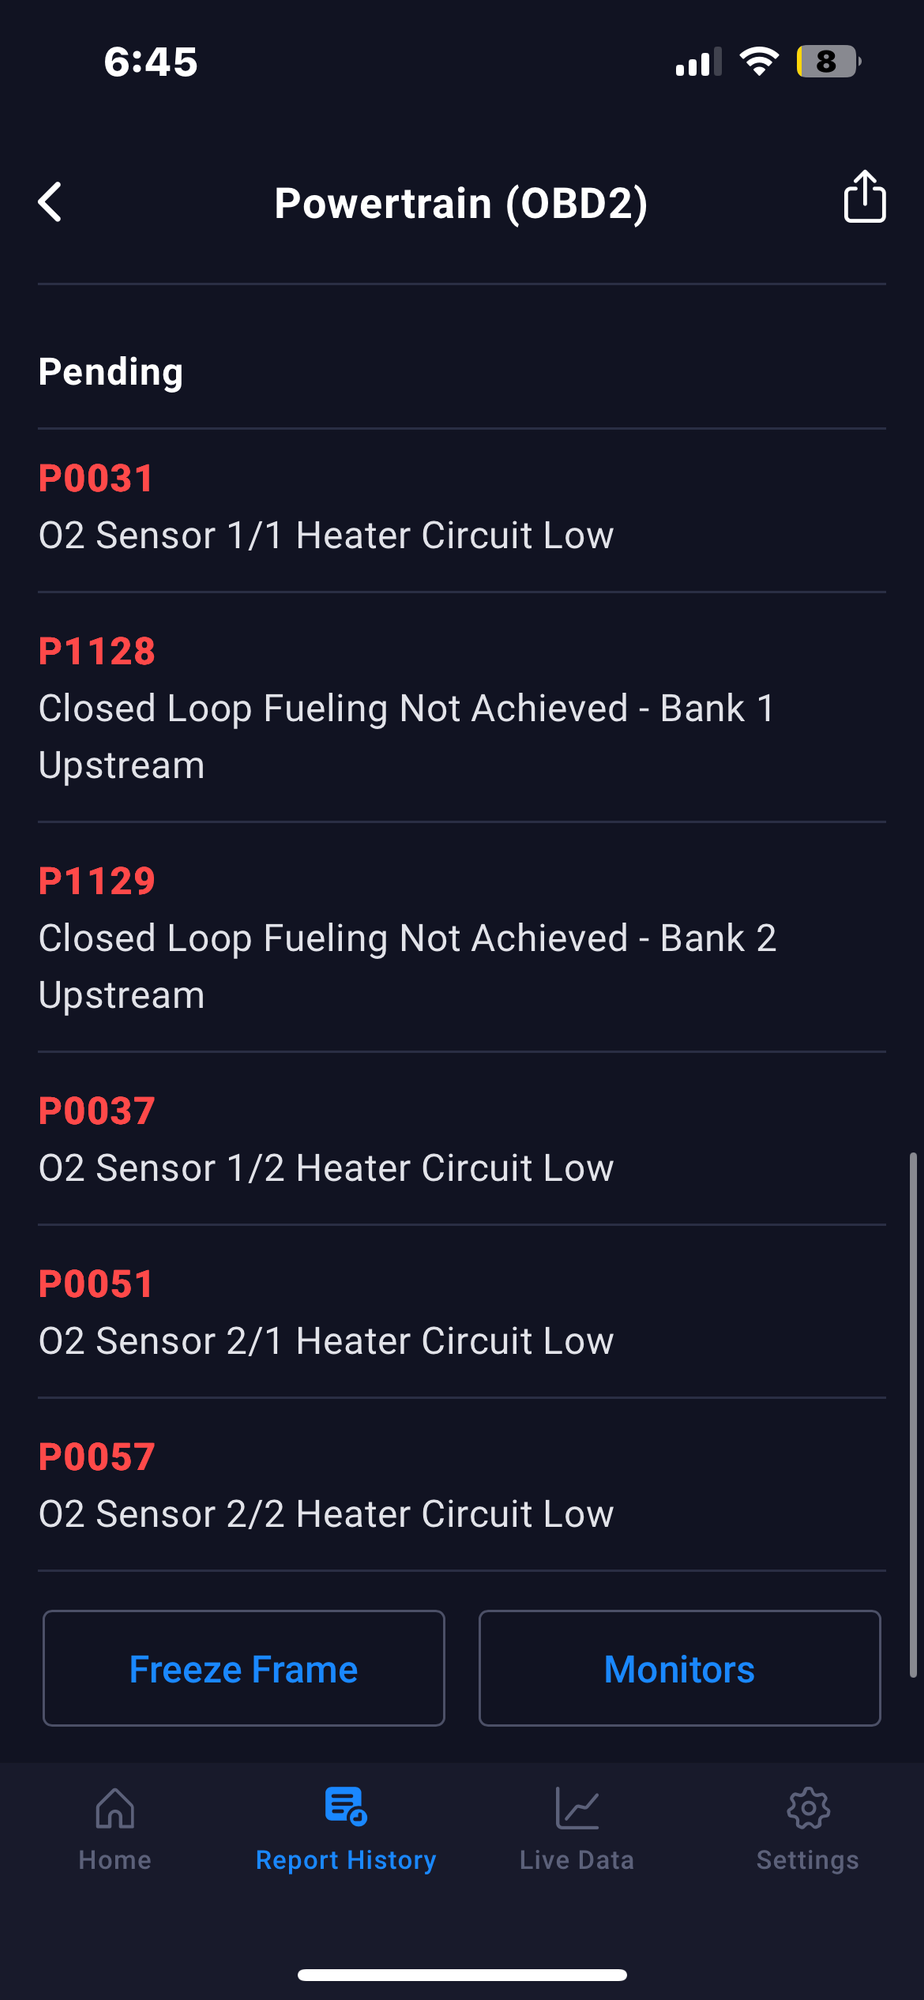Open P1129 Bank 2 Upstream entry

pos(407,939)
